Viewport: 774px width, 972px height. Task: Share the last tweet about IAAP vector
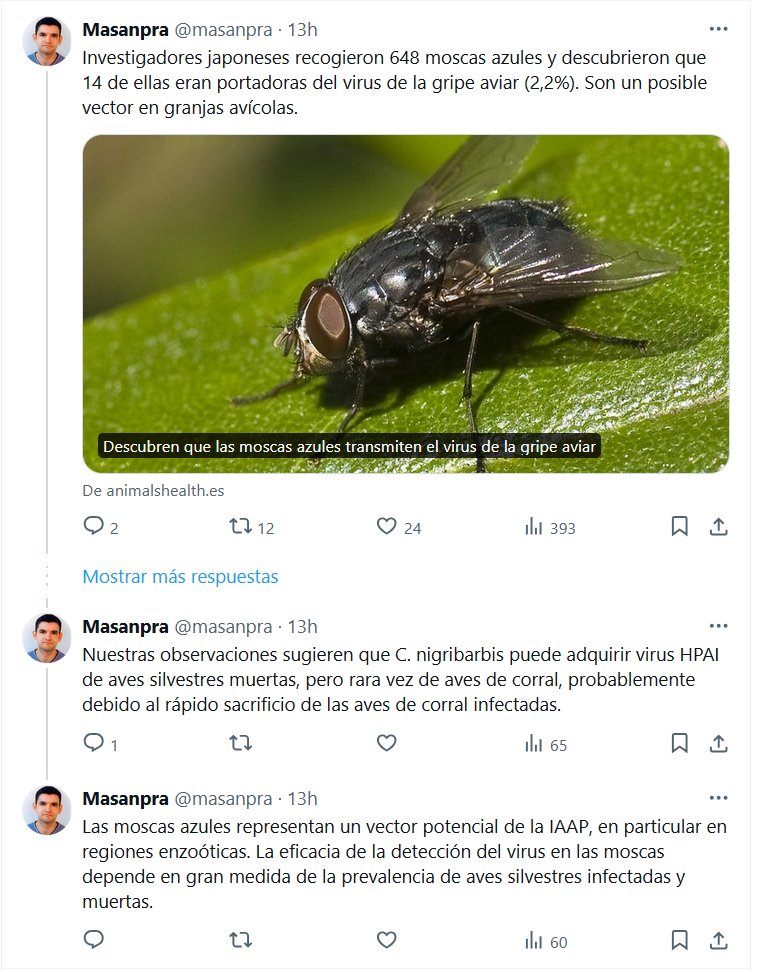click(x=718, y=940)
